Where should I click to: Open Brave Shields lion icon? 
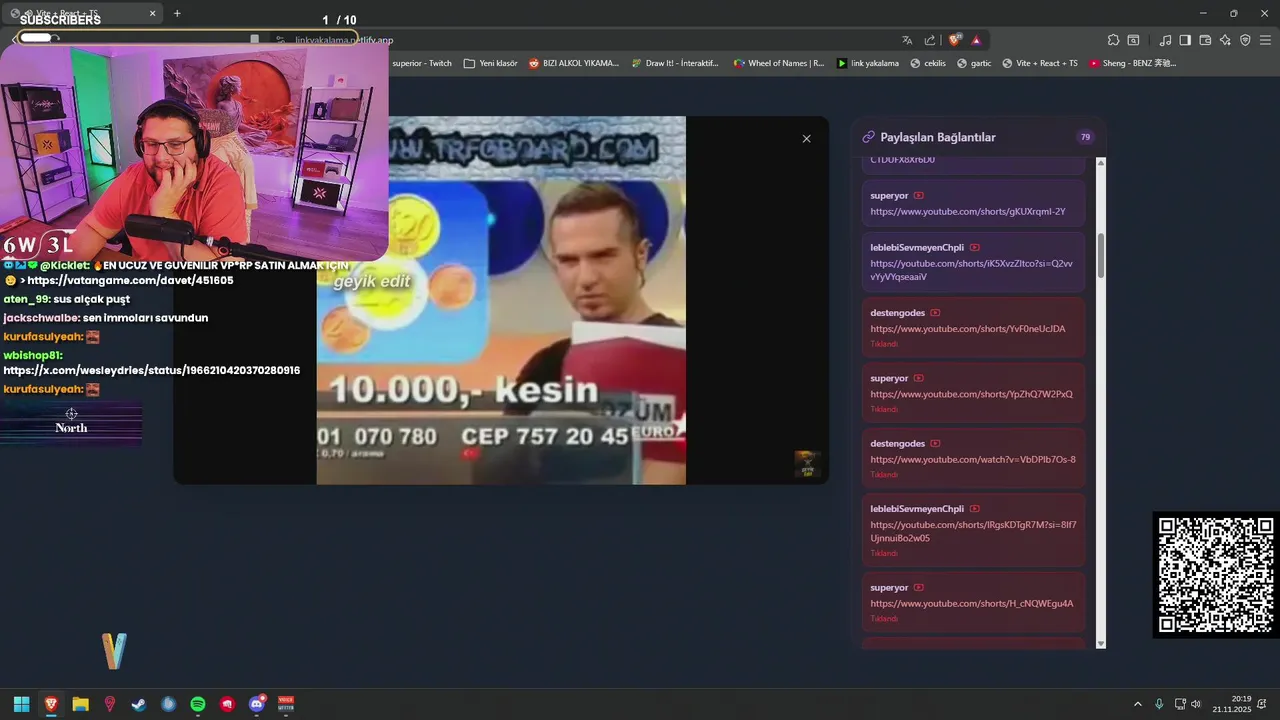click(955, 40)
